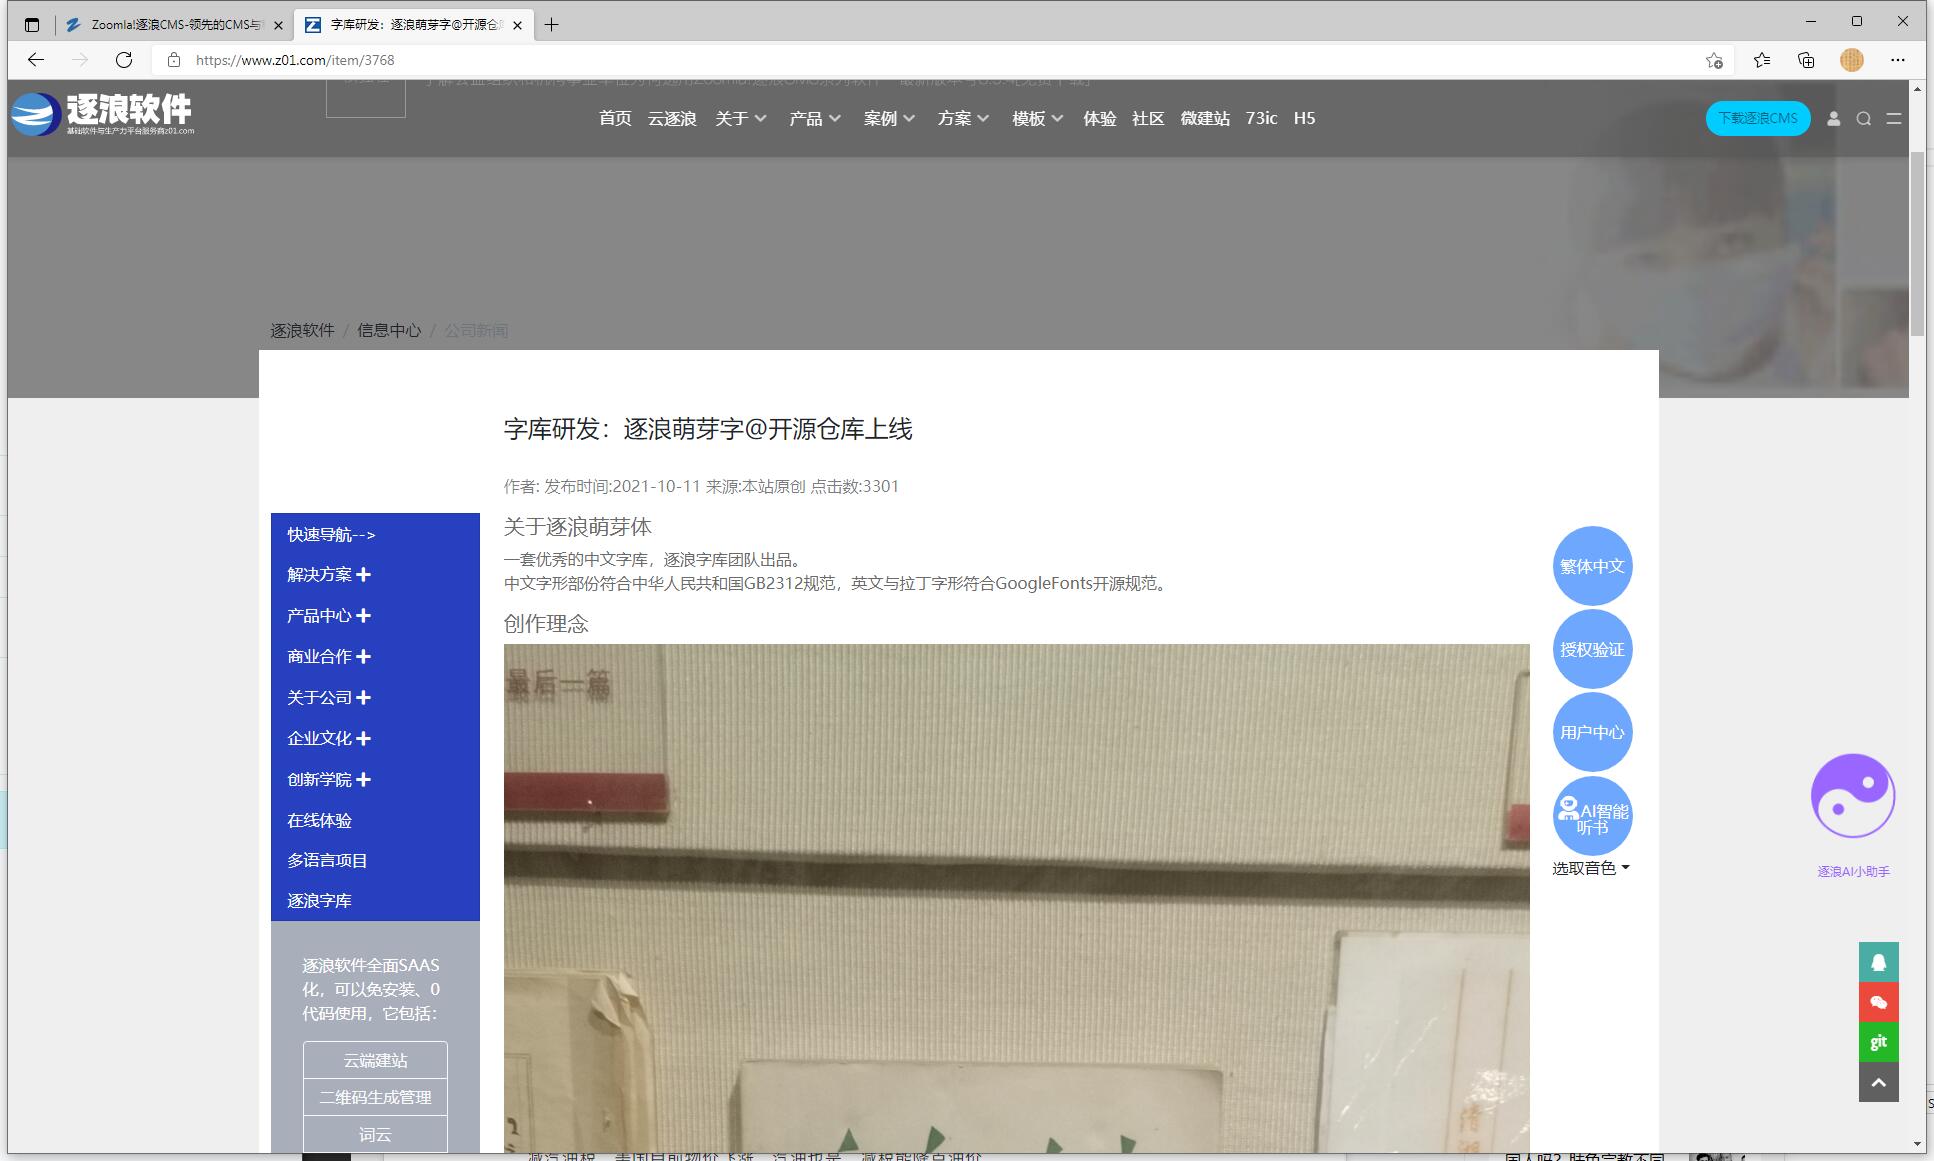
Task: Click the 繁体中文 round button
Action: [x=1592, y=566]
